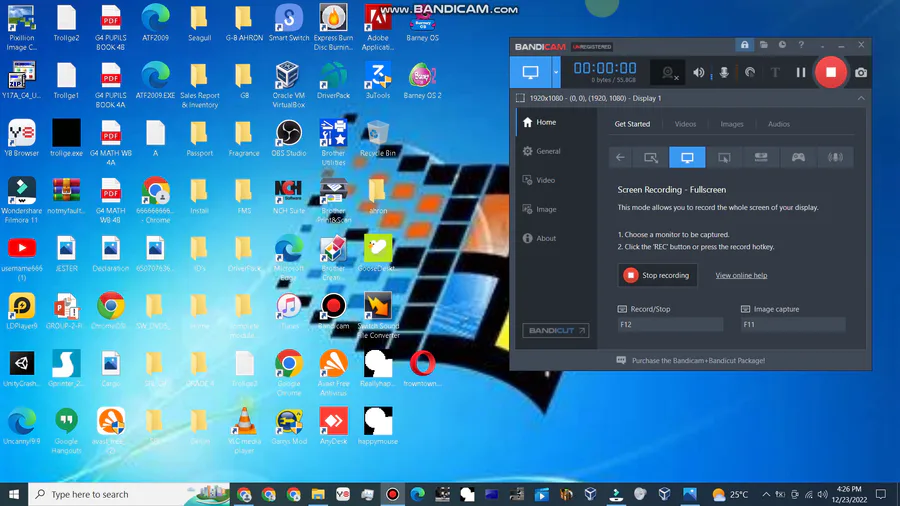Switch to the Get Started tab
The width and height of the screenshot is (900, 506).
tap(632, 124)
